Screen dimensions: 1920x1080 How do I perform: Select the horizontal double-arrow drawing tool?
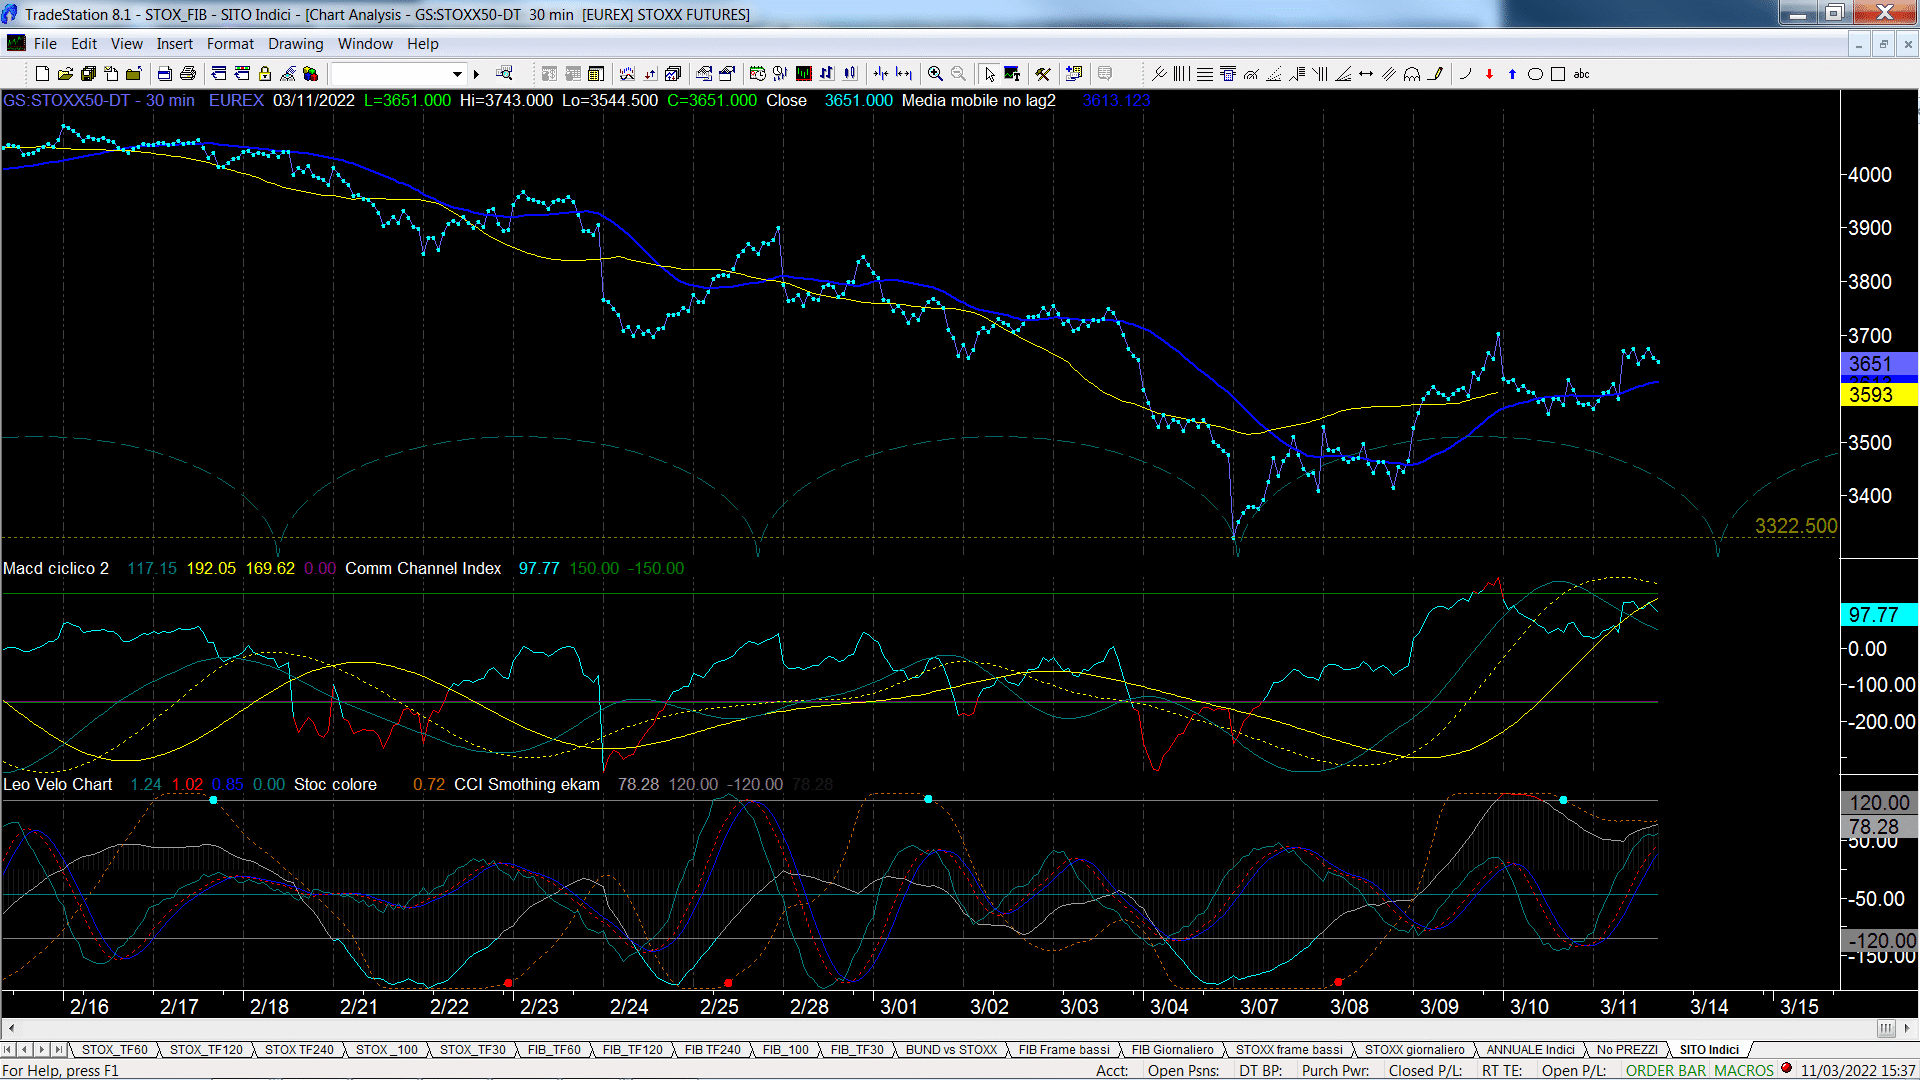click(x=1366, y=74)
